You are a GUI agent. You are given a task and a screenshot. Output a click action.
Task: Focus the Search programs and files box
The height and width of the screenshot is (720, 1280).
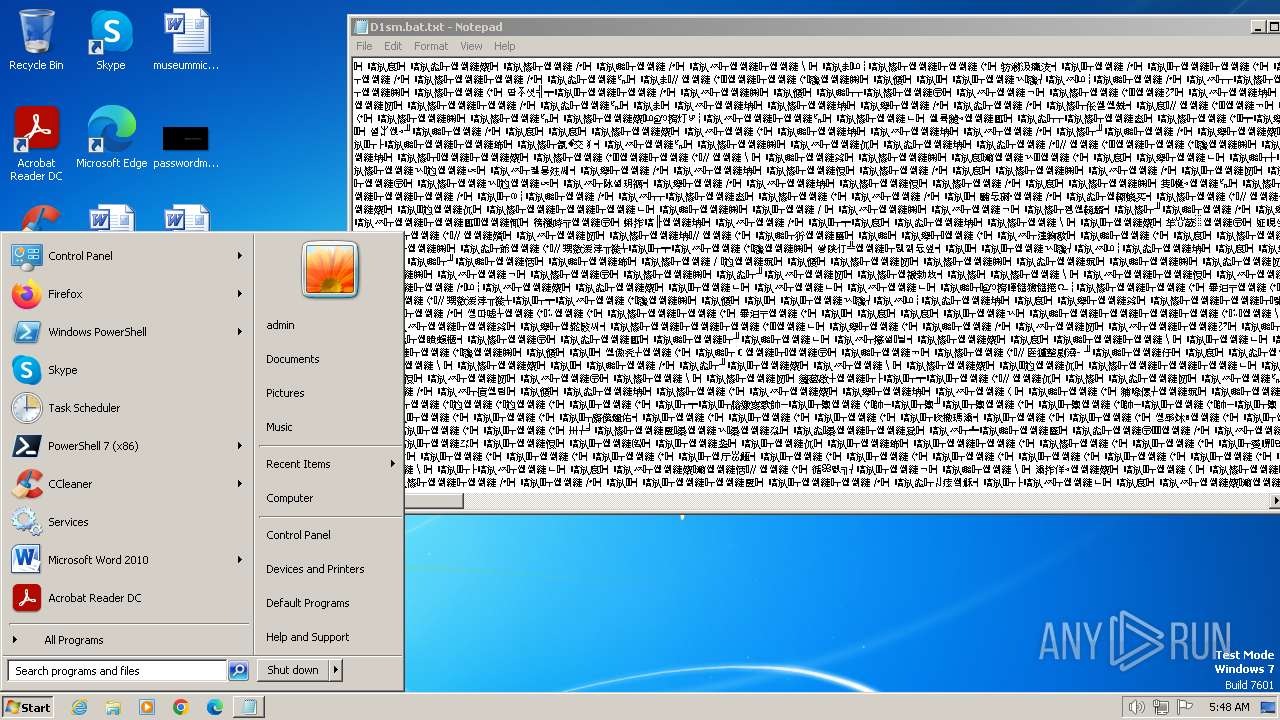click(x=117, y=671)
